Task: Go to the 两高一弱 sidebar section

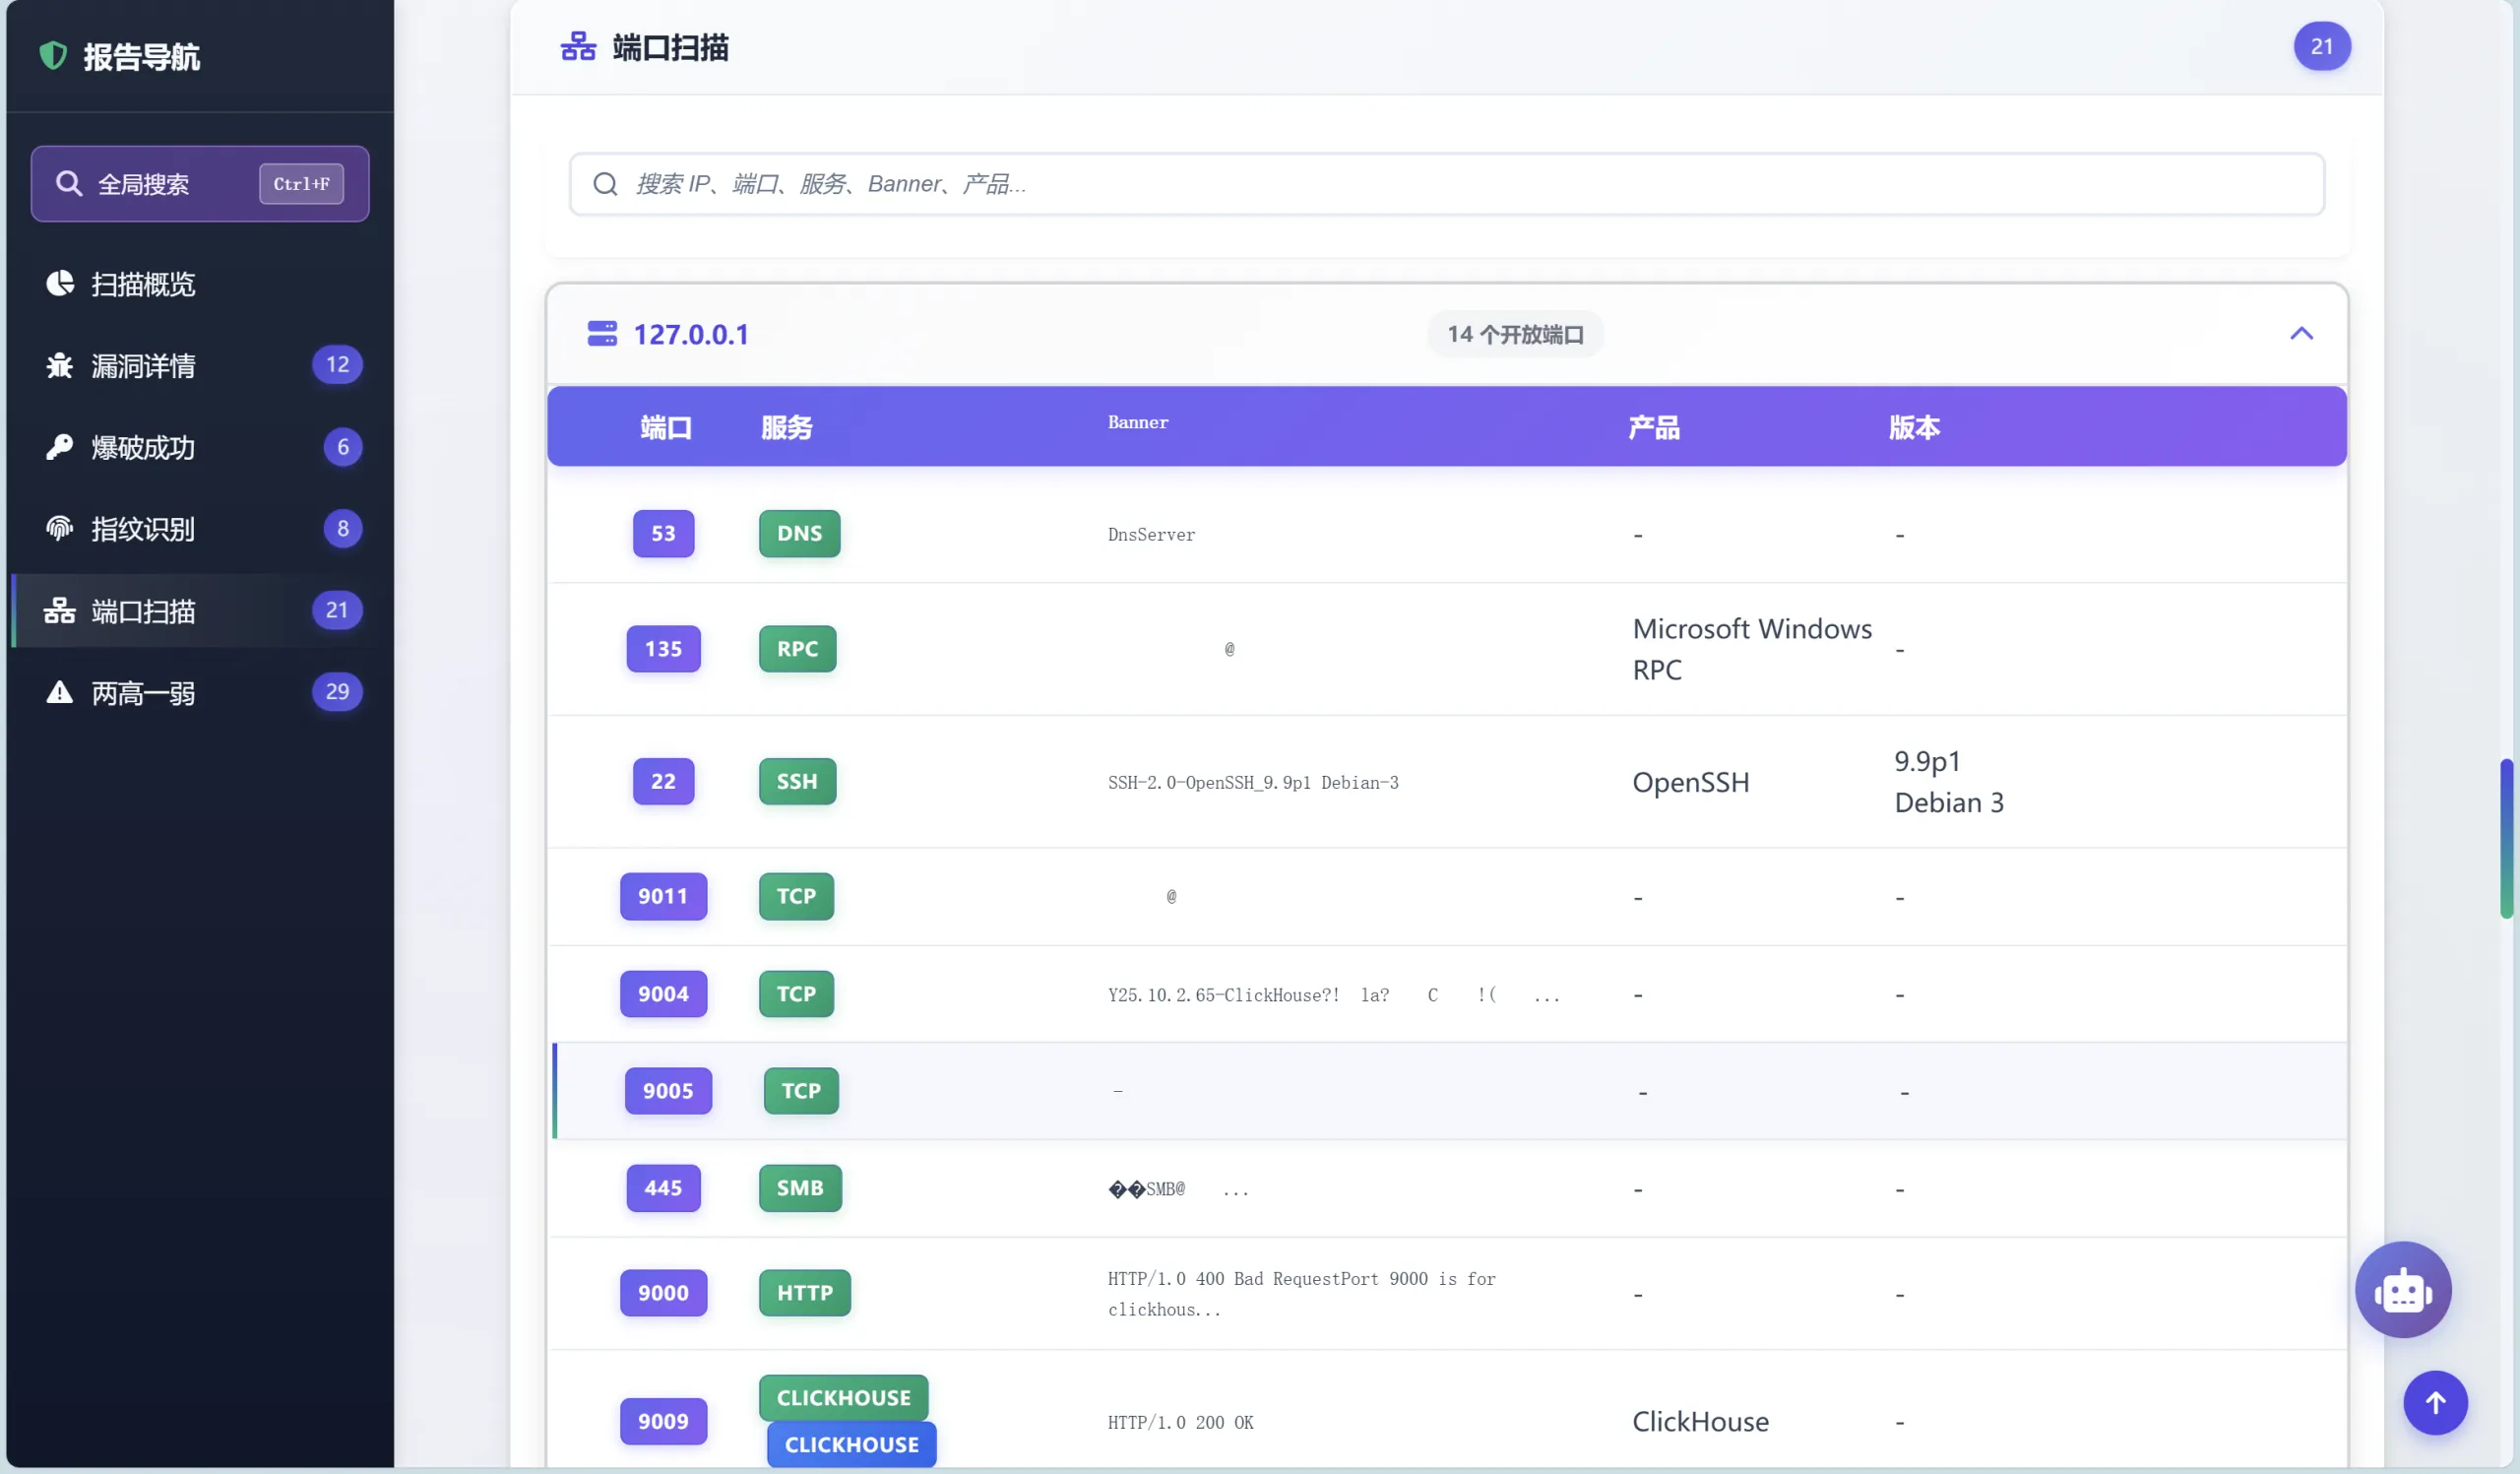Action: click(x=143, y=693)
